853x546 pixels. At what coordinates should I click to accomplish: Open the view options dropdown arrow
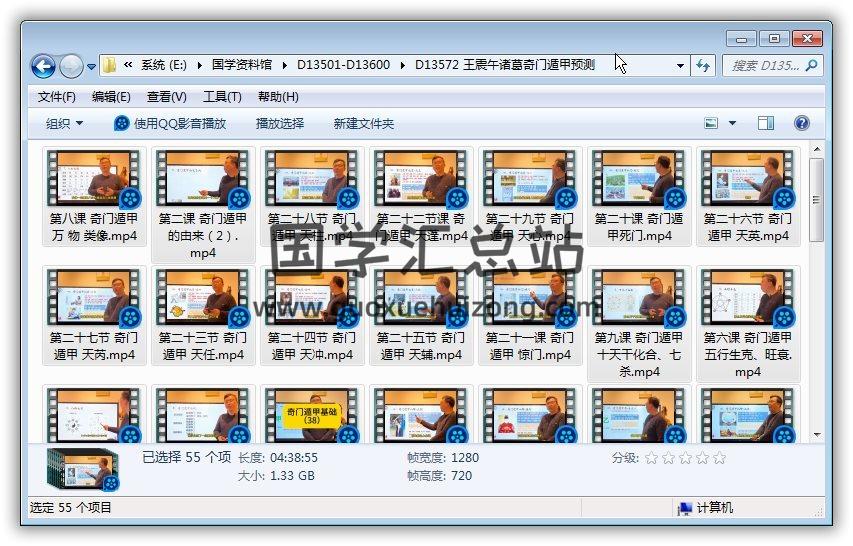point(732,123)
